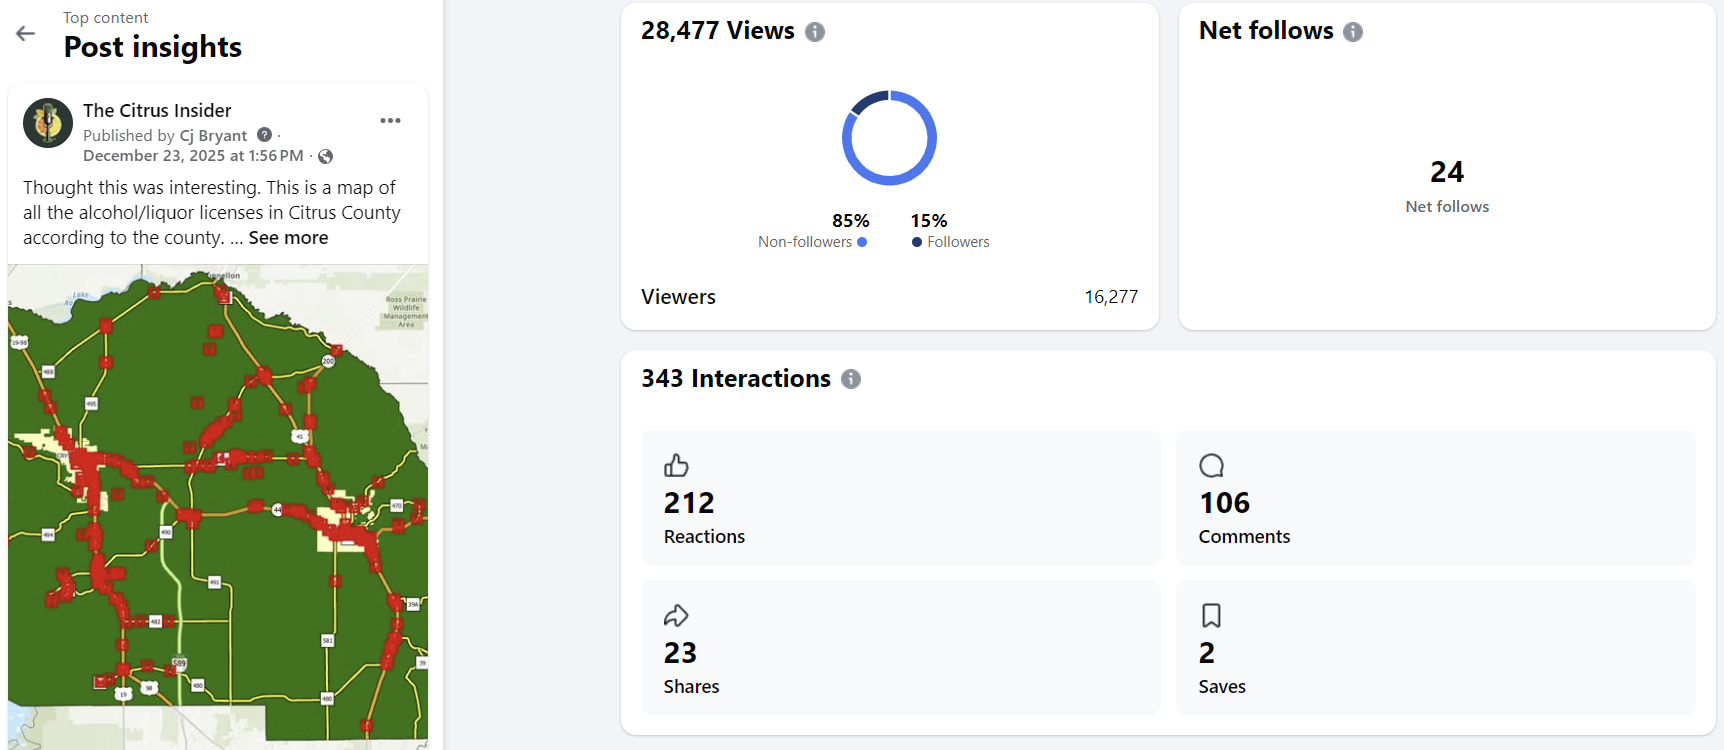Click the Saves bookmark icon

(1211, 616)
